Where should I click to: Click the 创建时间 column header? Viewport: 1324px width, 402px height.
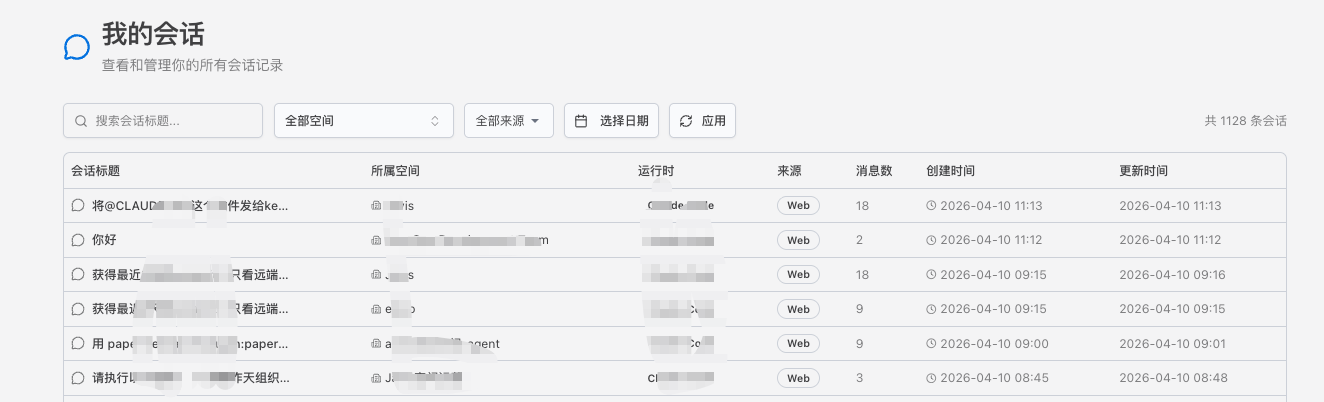[x=950, y=171]
